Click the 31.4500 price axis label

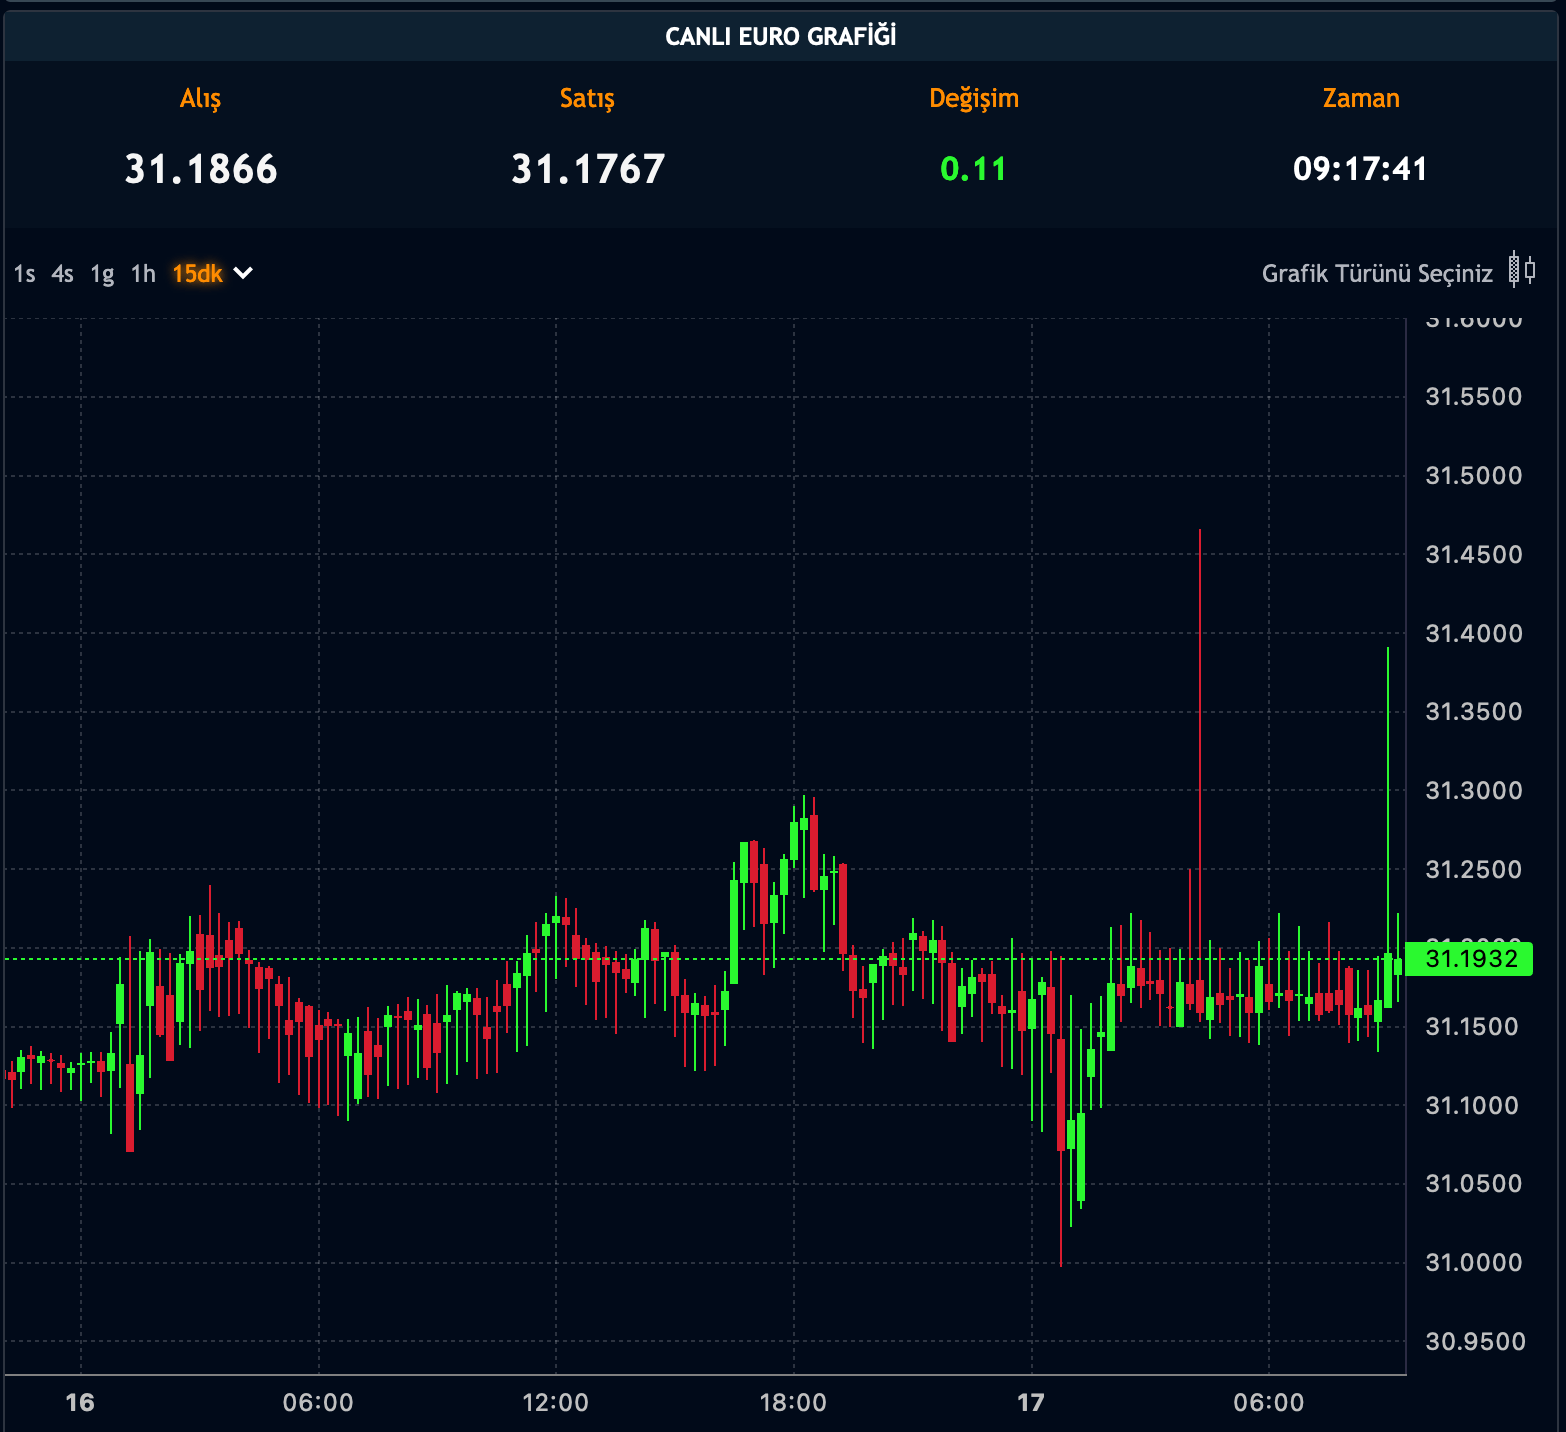(1474, 554)
